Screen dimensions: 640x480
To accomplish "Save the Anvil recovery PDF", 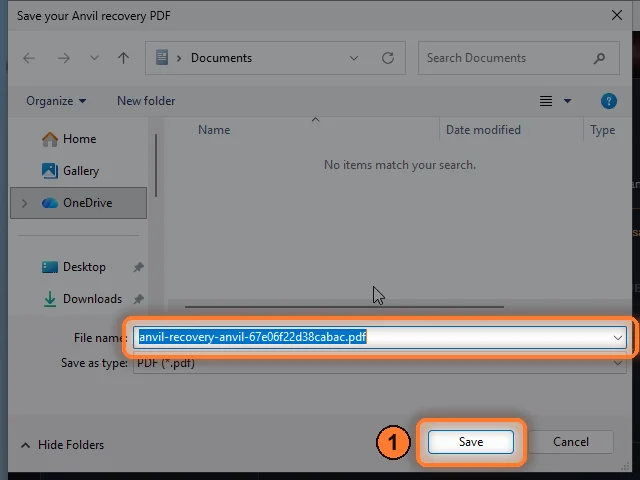I will 471,442.
